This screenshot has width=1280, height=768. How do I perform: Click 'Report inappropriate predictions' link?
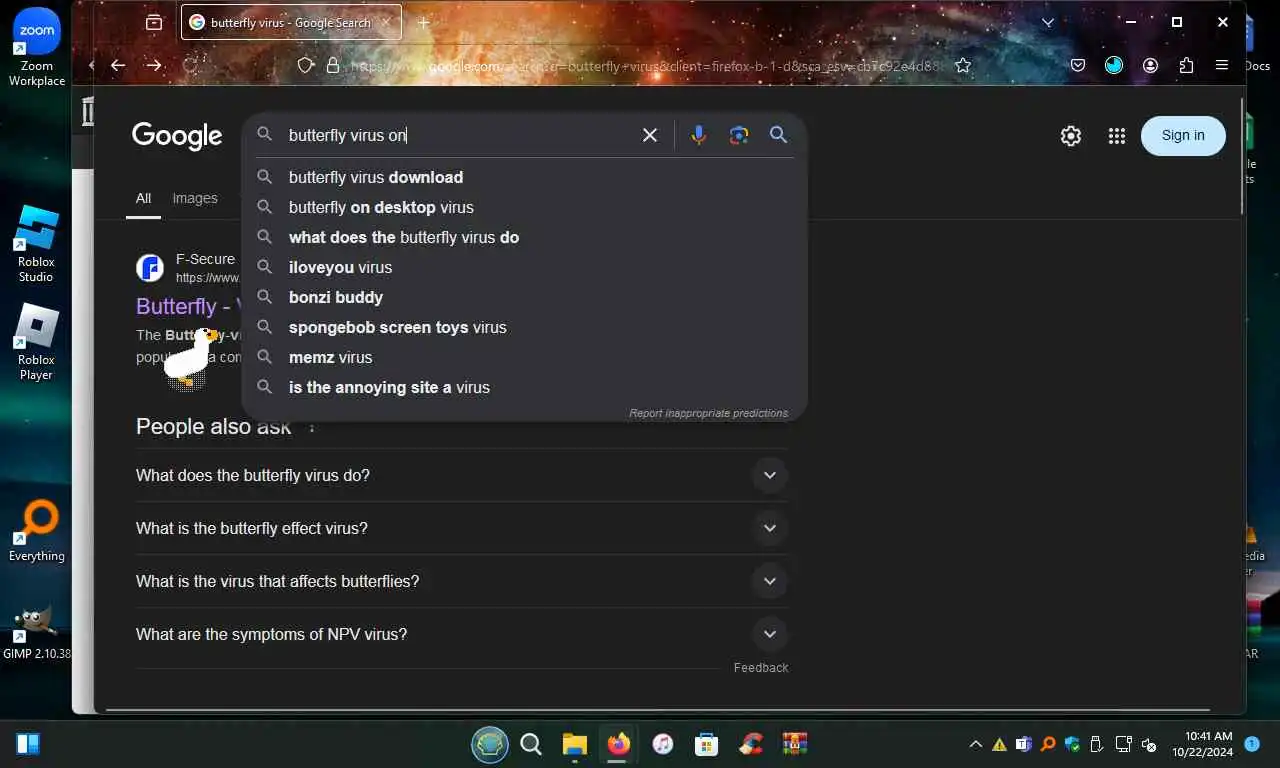[708, 413]
